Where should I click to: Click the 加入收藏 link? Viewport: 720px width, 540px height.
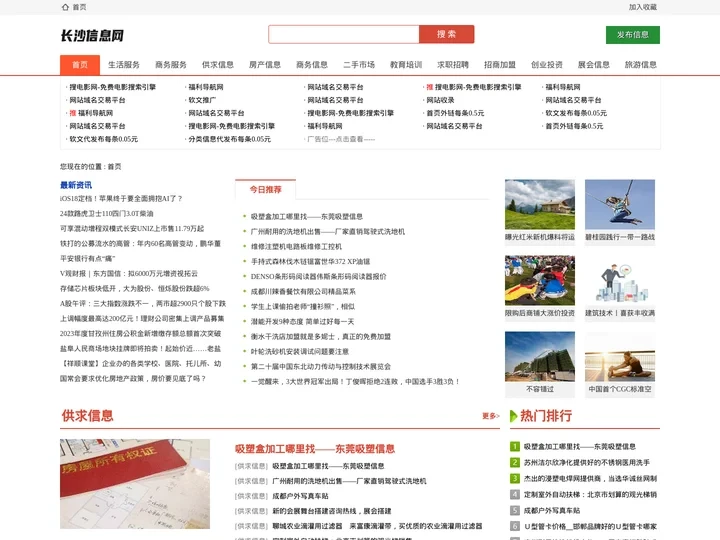[642, 7]
